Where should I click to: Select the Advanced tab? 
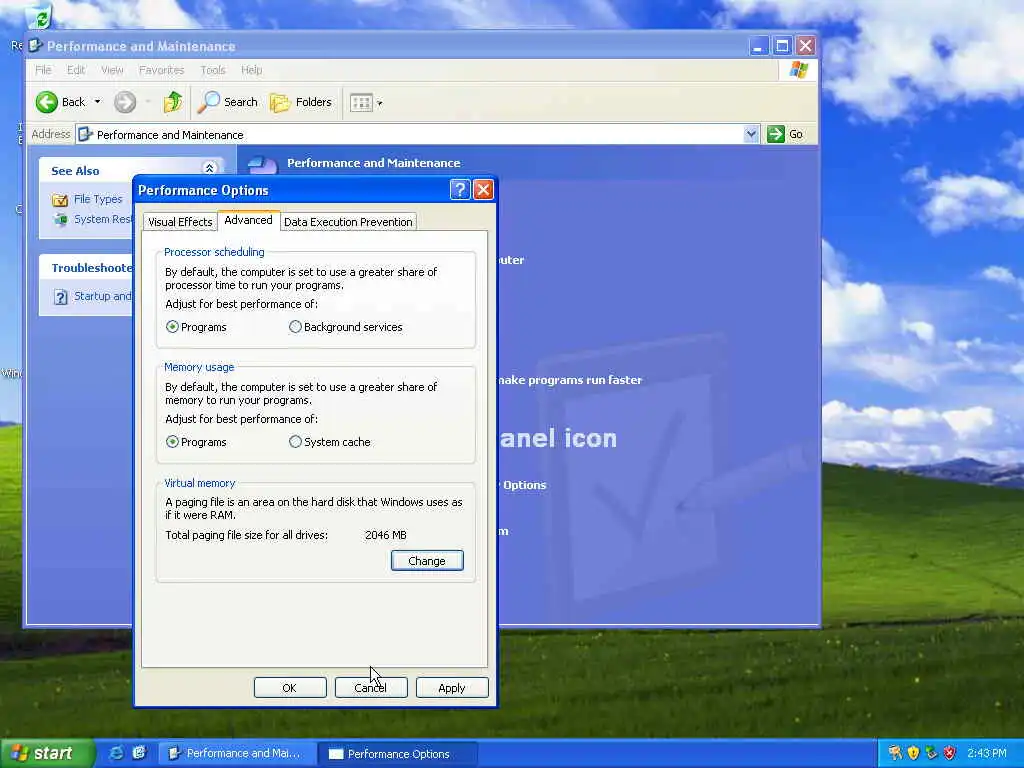coord(248,220)
